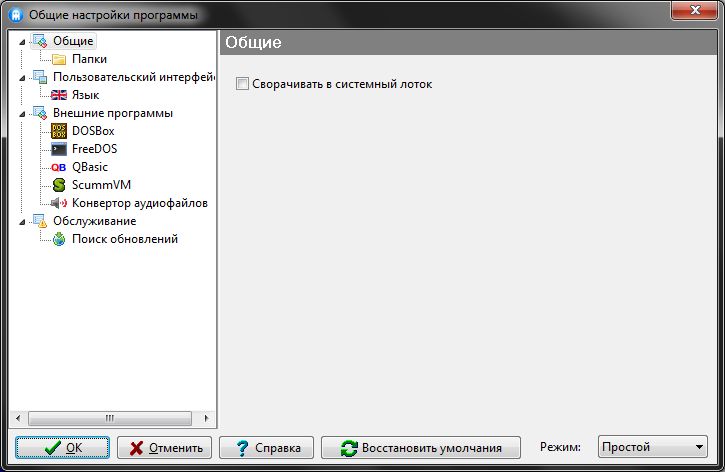The height and width of the screenshot is (472, 725).
Task: Click the green ScummVM icon
Action: [59, 185]
